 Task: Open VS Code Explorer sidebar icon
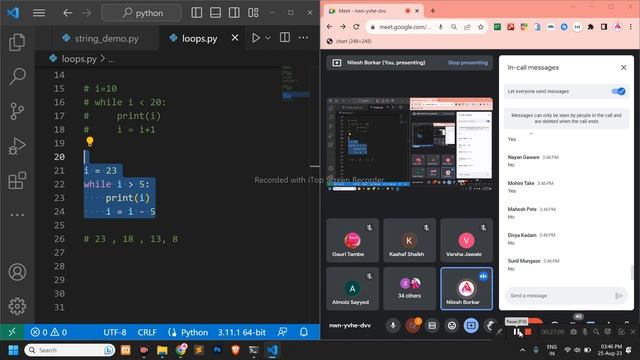pos(17,42)
